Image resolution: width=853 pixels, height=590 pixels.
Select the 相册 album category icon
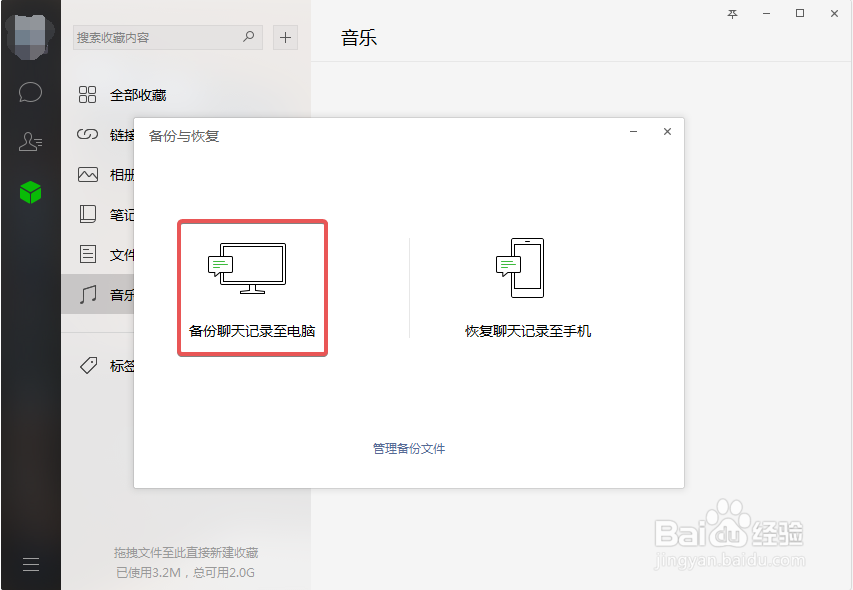(x=88, y=175)
